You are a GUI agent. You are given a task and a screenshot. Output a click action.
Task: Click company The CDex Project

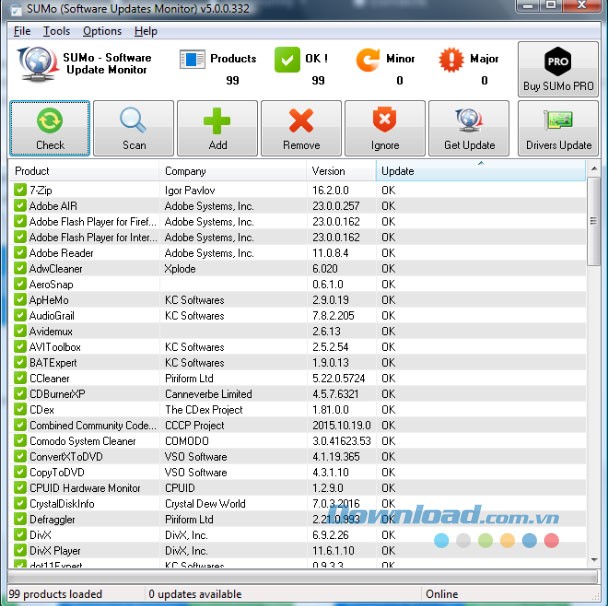[x=204, y=410]
